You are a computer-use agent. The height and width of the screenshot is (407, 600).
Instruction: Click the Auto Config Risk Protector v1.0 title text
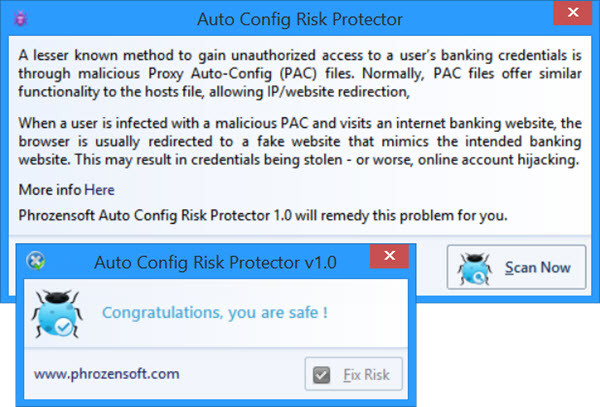pos(215,262)
